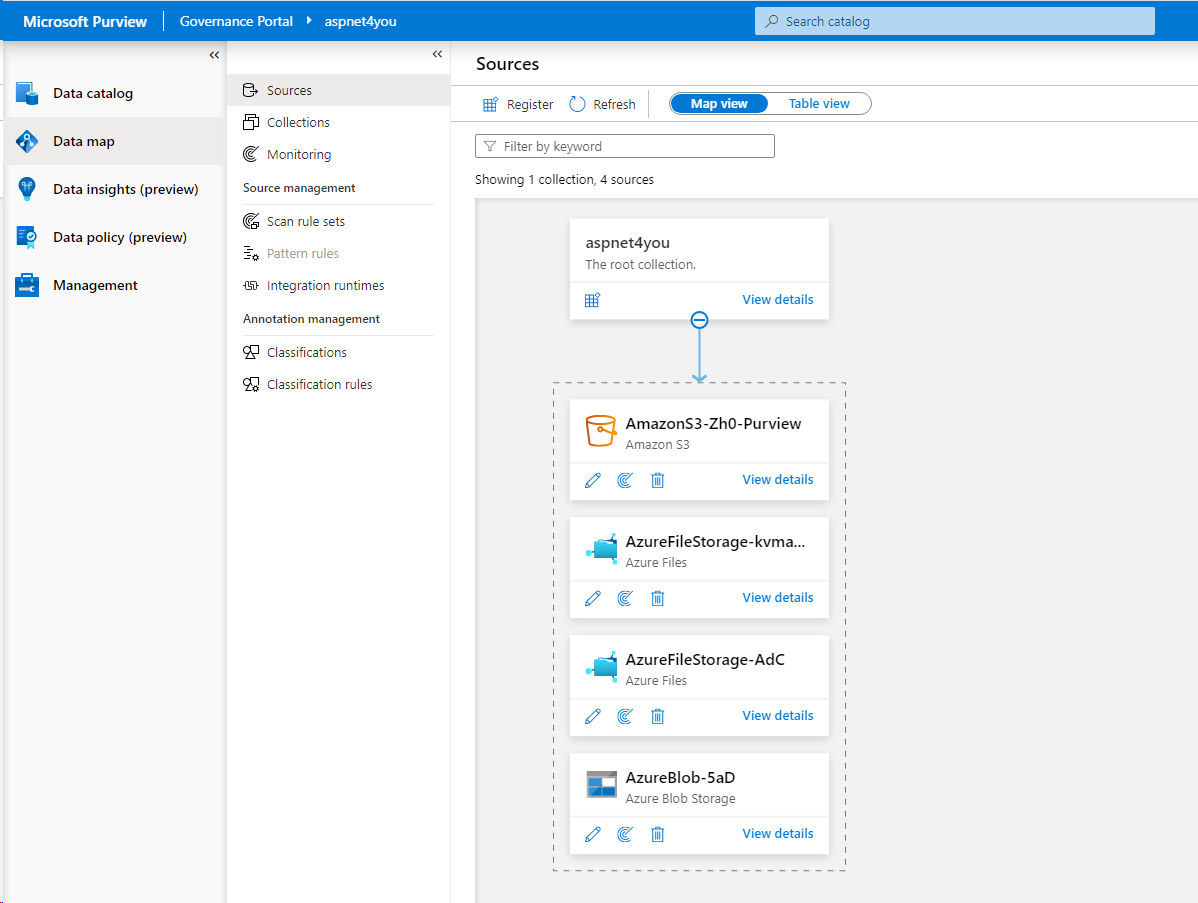Open Data policy (preview)
This screenshot has width=1198, height=903.
(x=113, y=238)
